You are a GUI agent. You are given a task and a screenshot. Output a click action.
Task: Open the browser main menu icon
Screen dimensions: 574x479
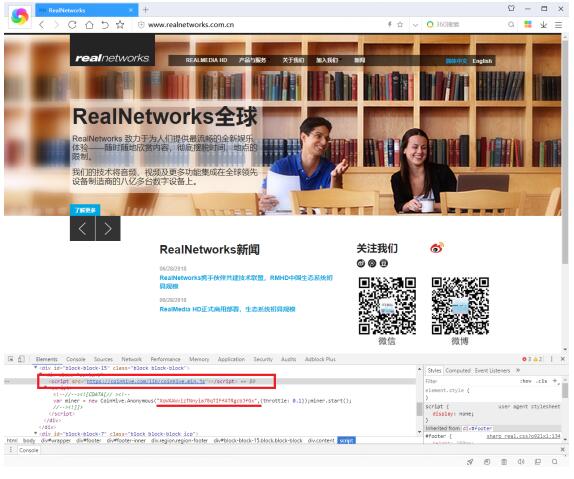tap(558, 25)
